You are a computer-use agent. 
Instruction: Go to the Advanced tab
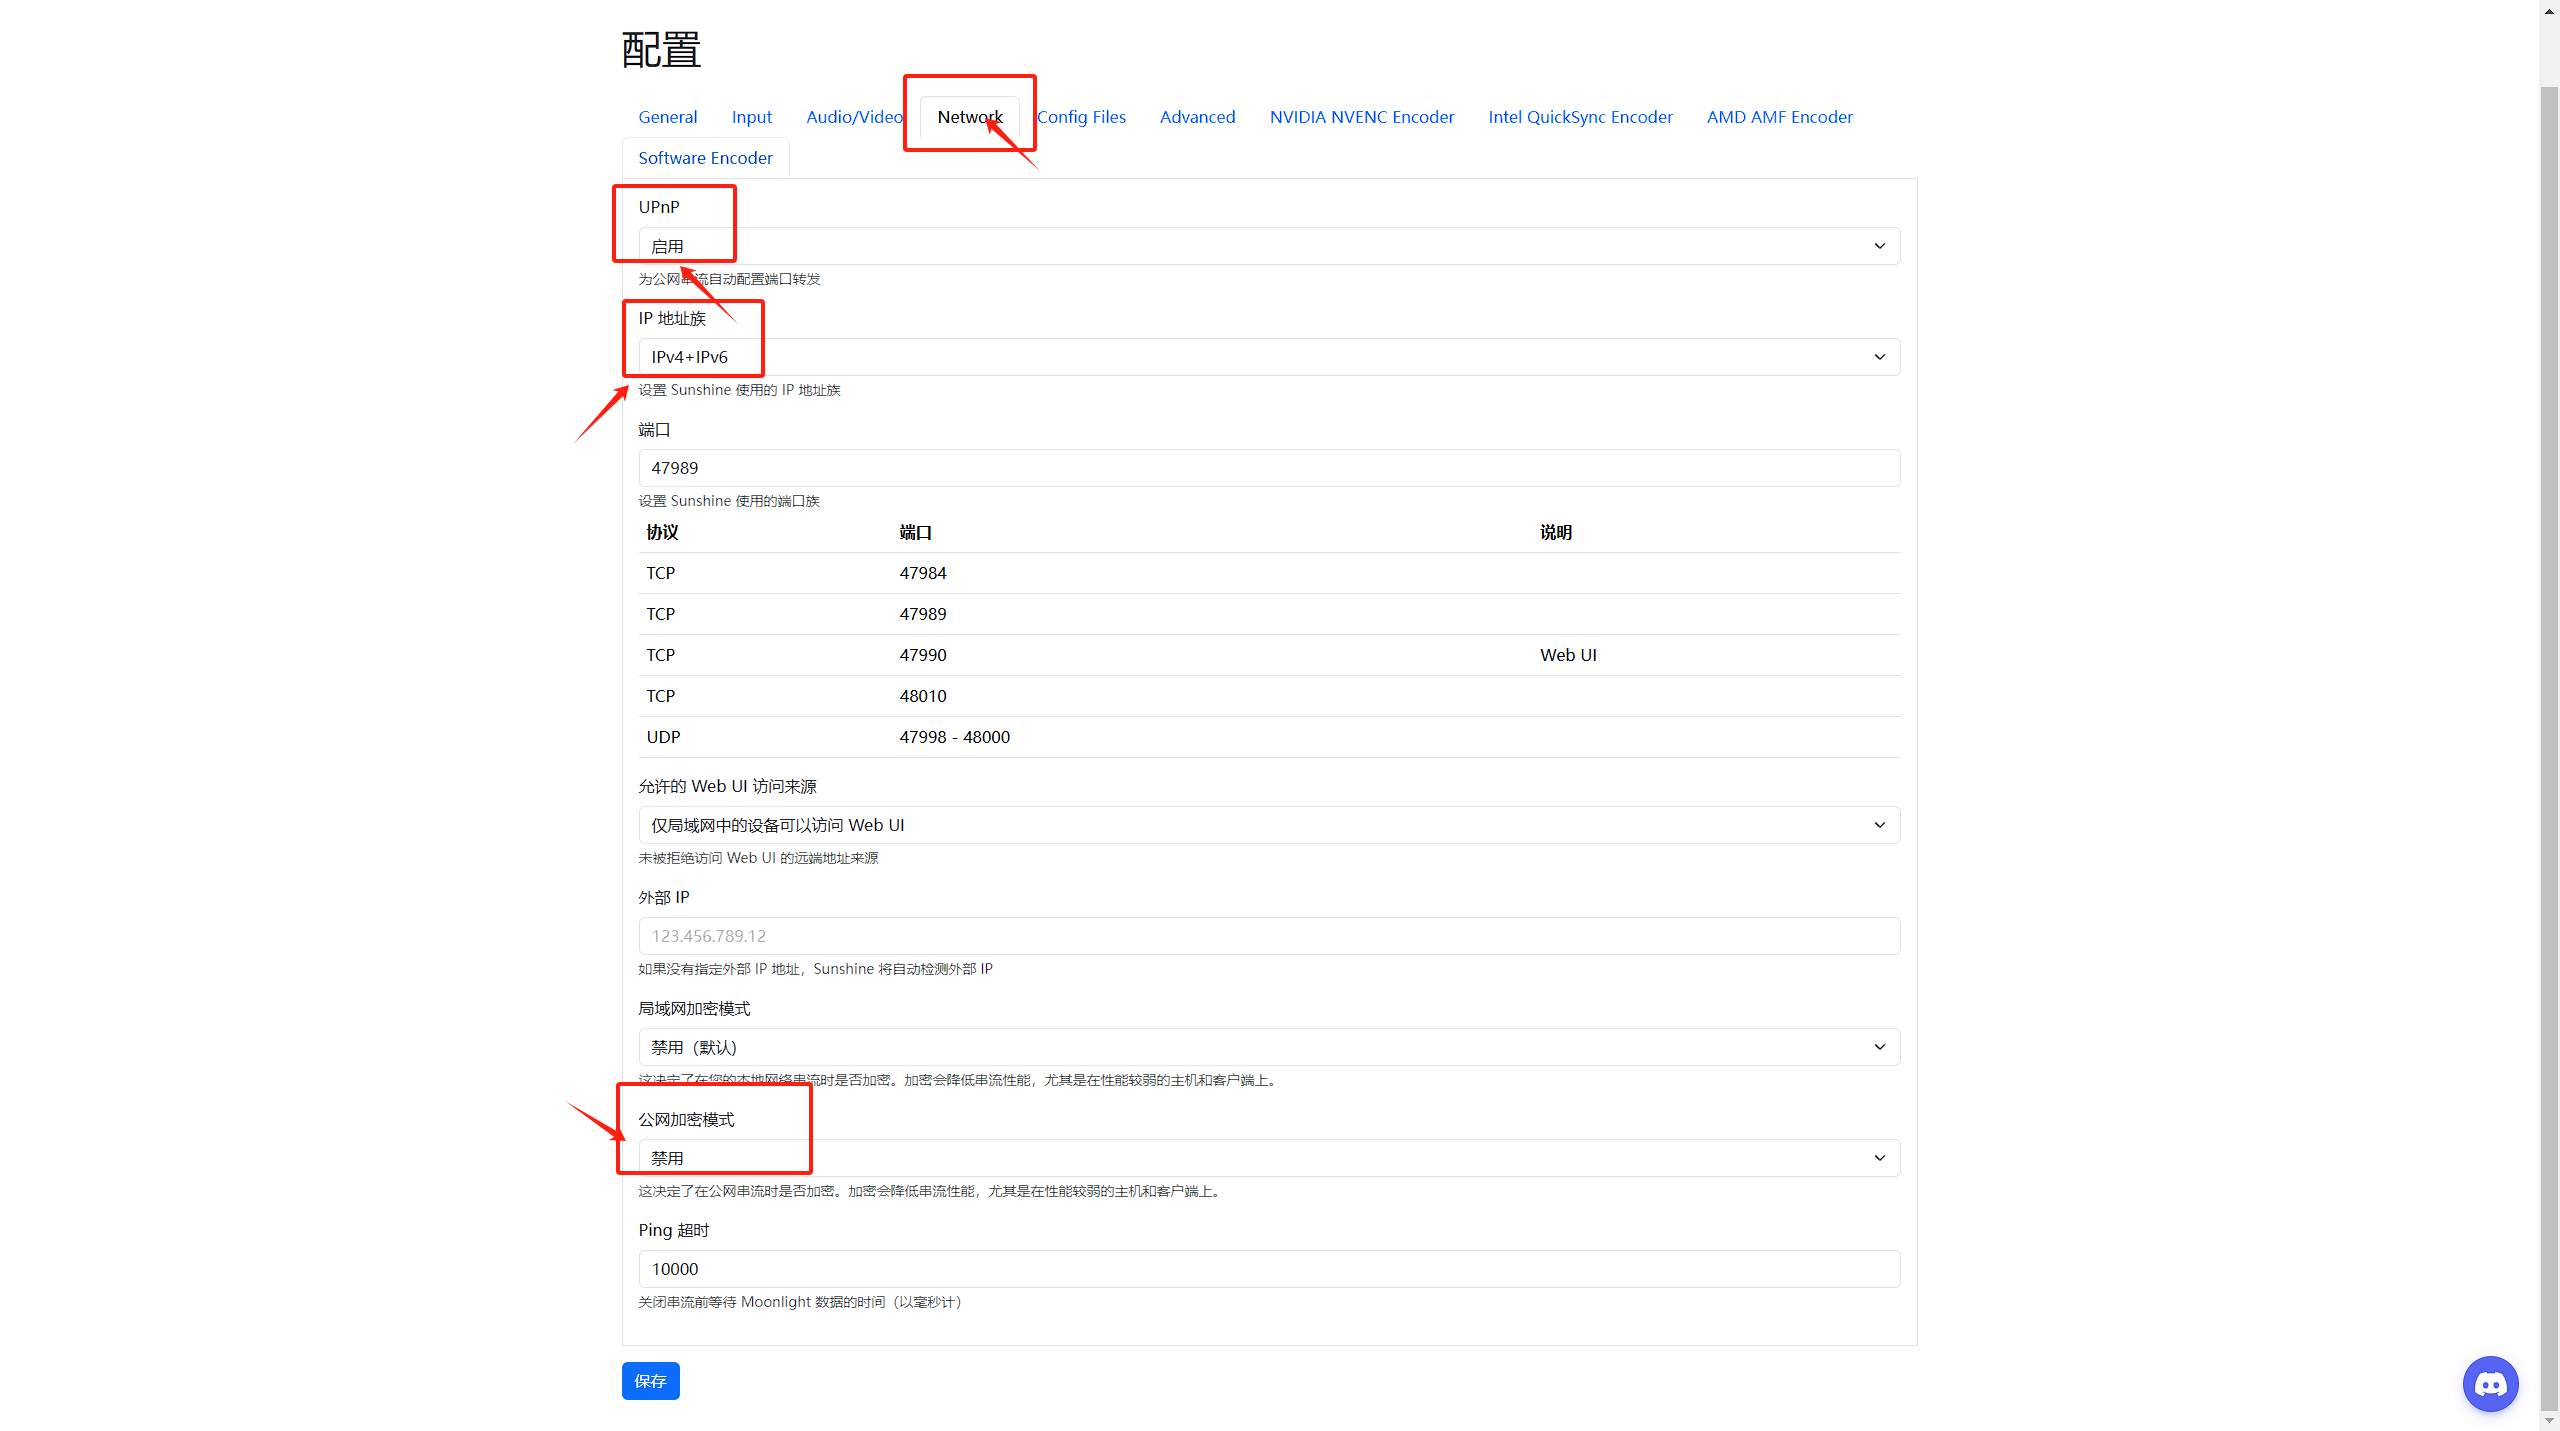click(1197, 117)
